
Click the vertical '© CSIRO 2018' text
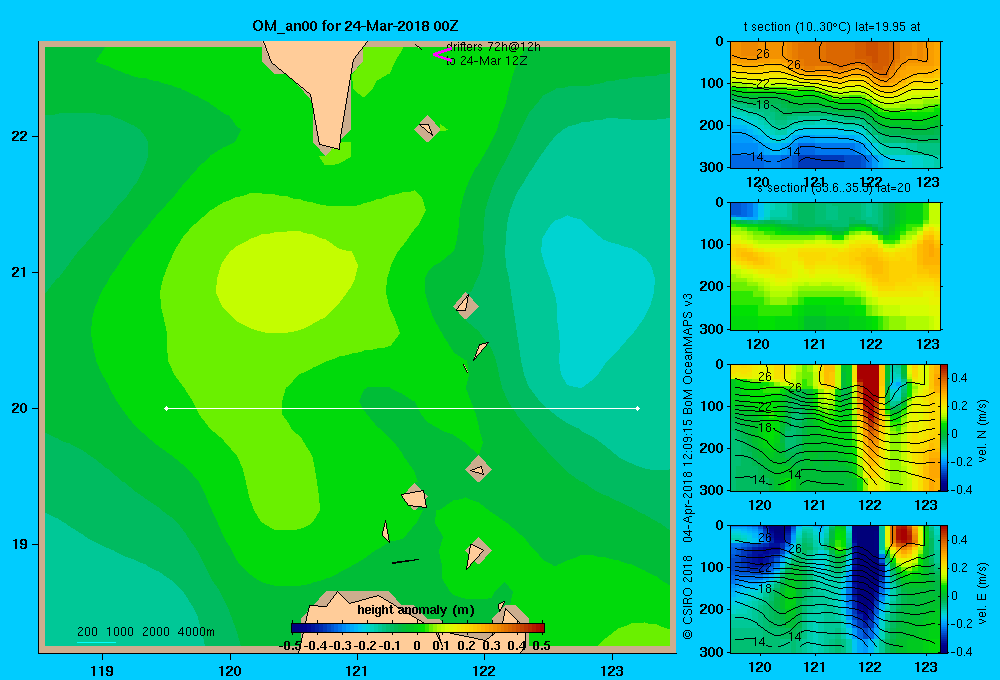click(x=688, y=597)
